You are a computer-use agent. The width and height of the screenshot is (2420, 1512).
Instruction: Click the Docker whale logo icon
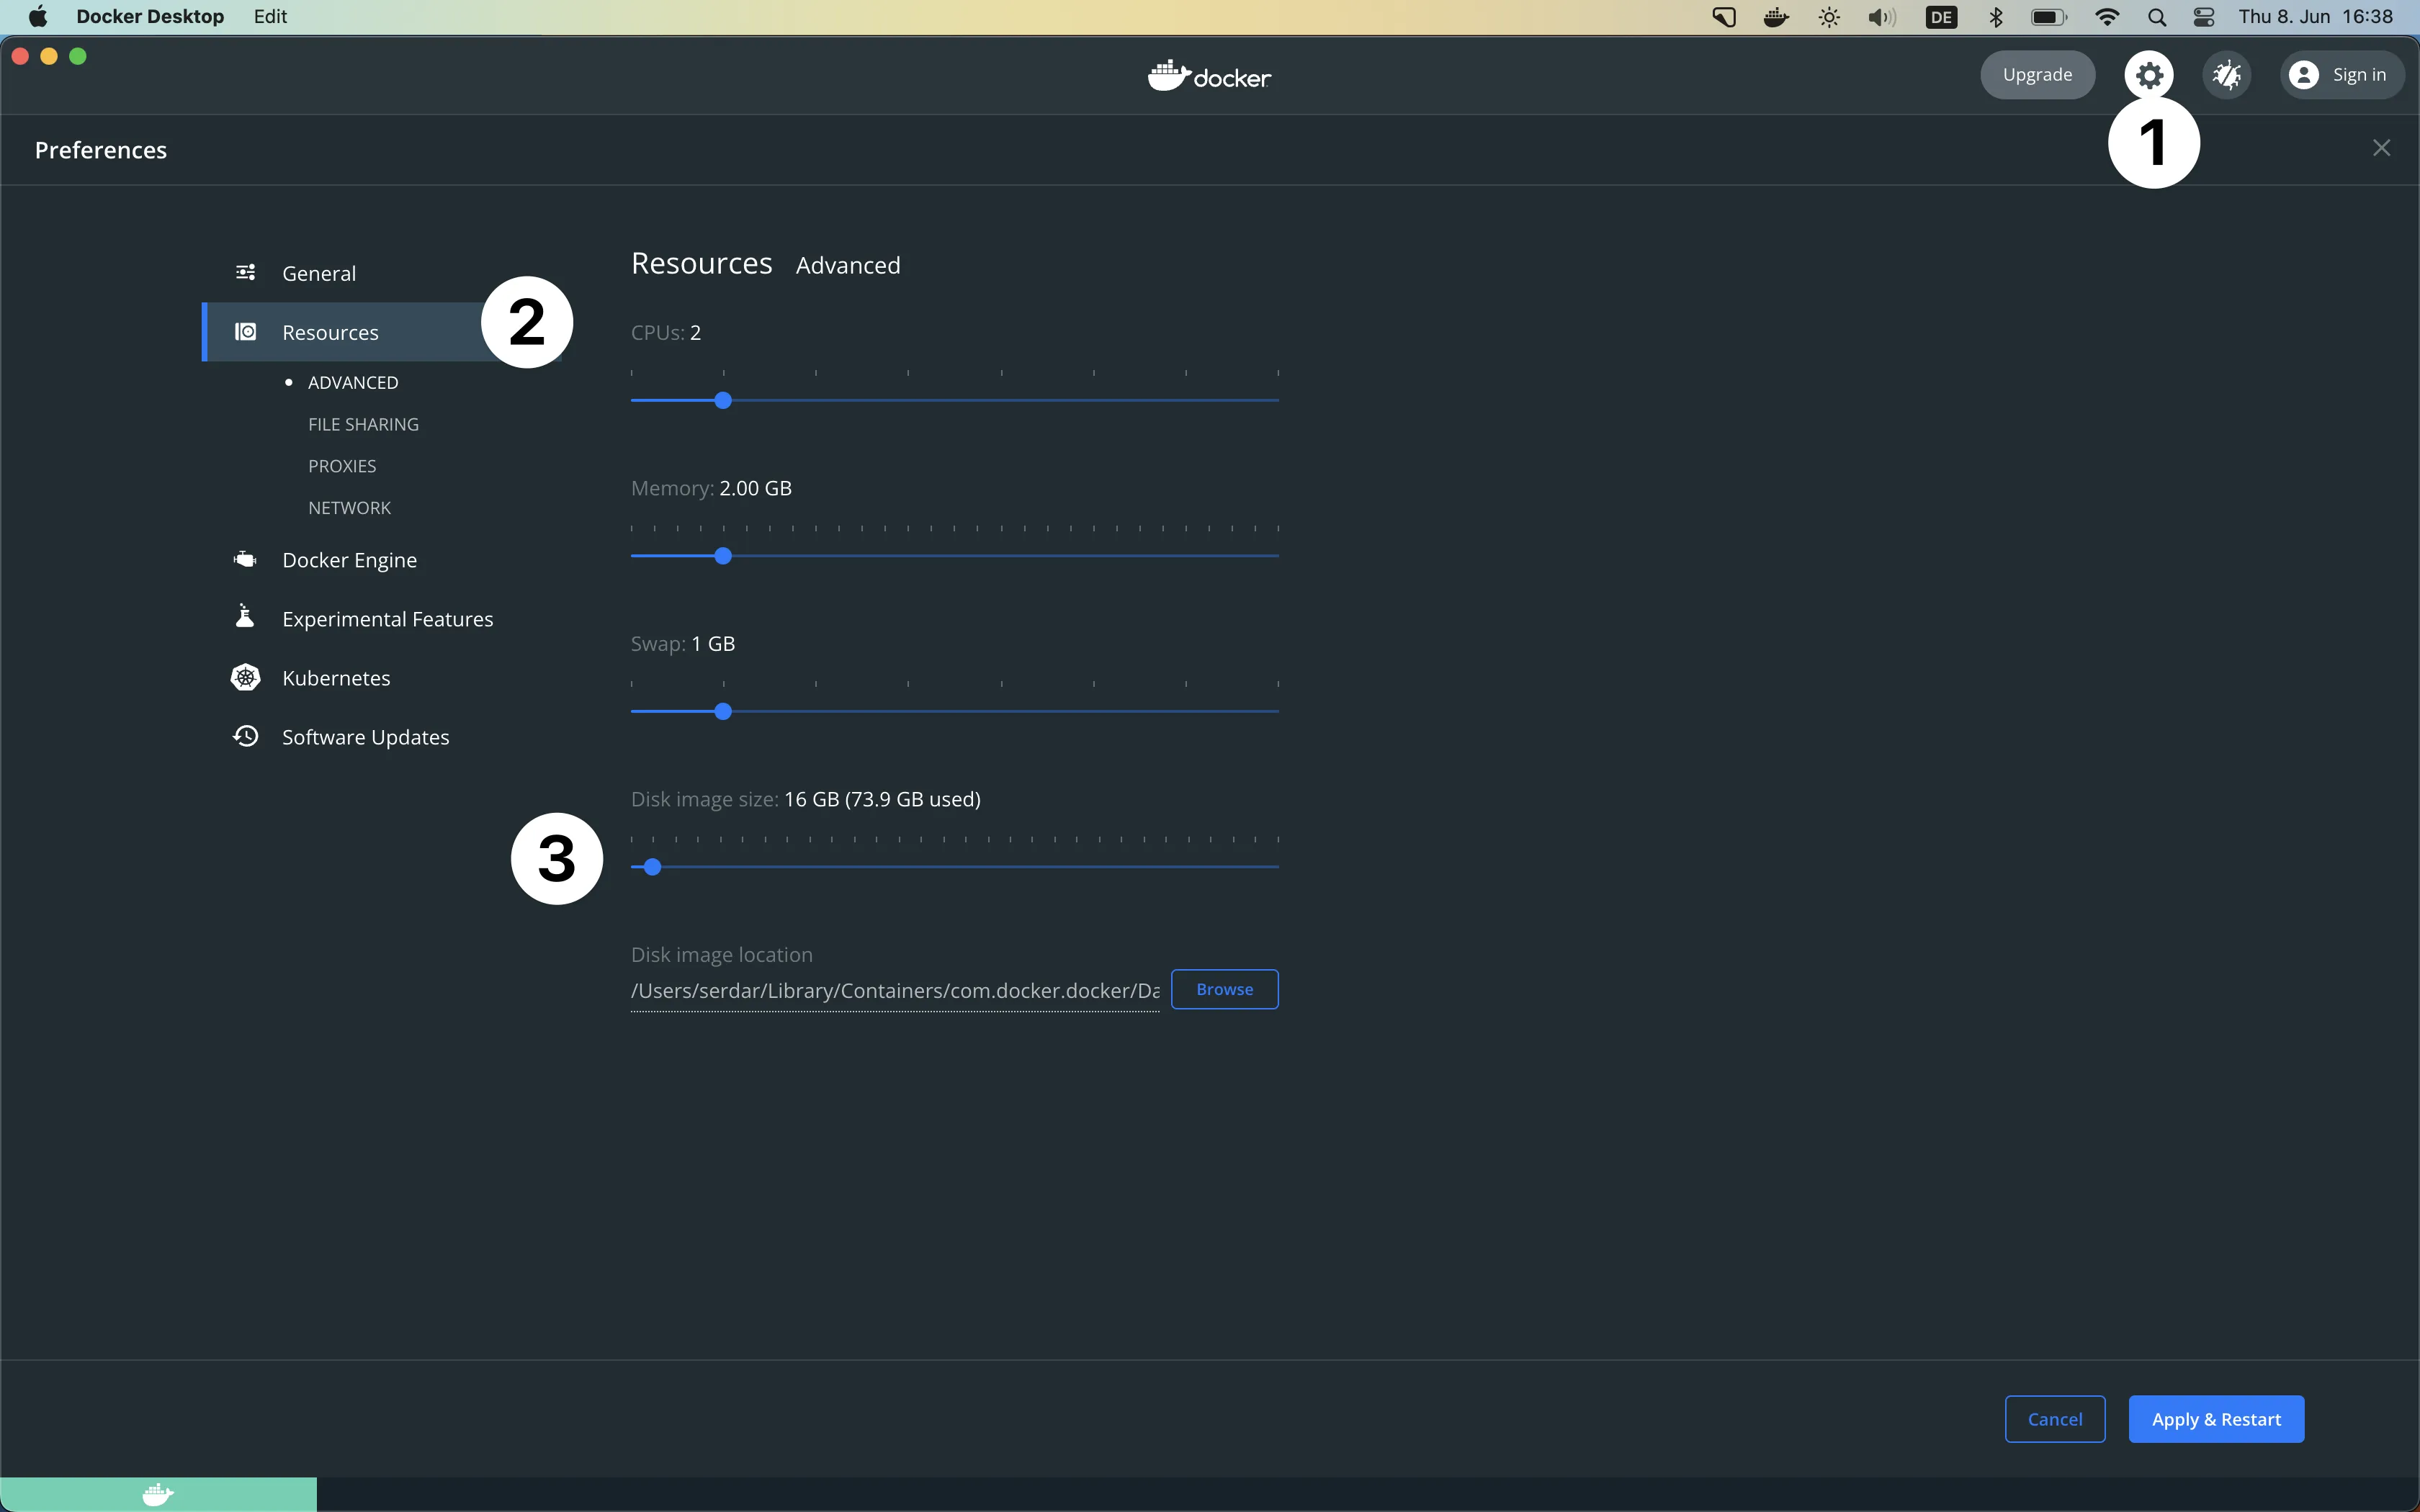pyautogui.click(x=1171, y=75)
